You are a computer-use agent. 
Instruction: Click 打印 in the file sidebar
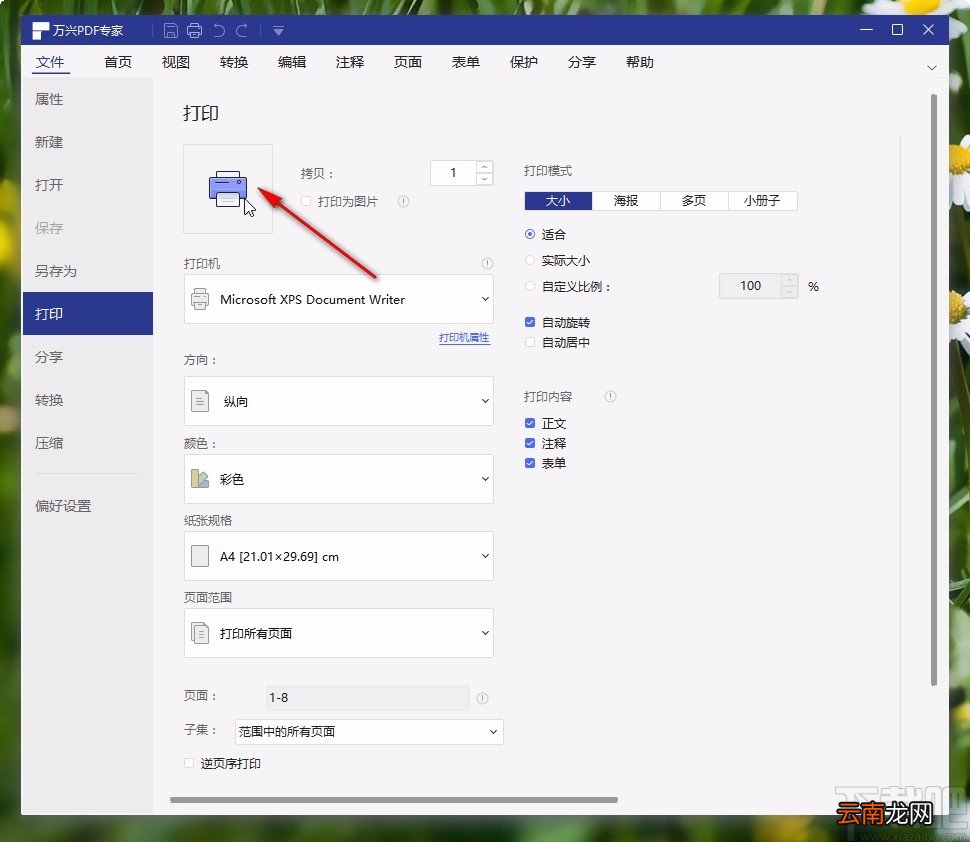(88, 314)
